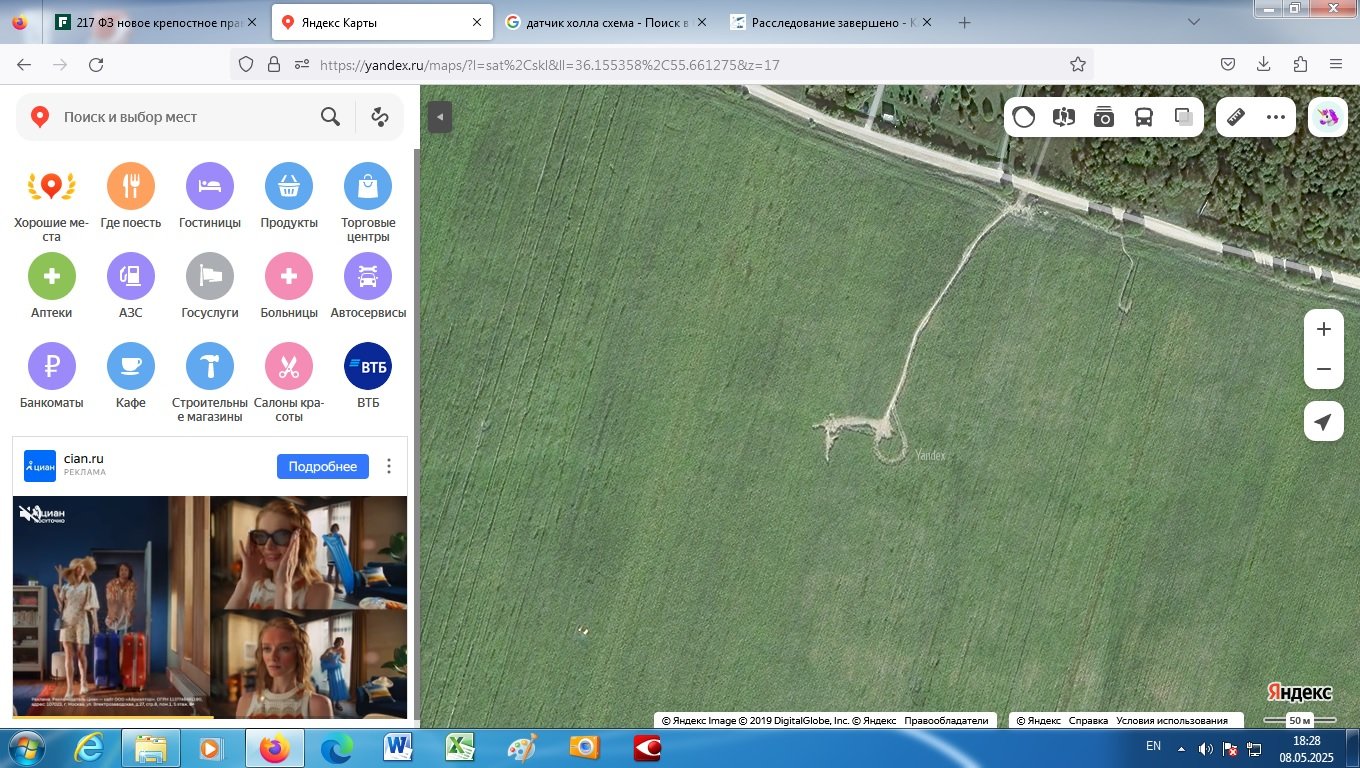This screenshot has height=768, width=1360.
Task: Click the locate me arrow button
Action: (x=1323, y=422)
